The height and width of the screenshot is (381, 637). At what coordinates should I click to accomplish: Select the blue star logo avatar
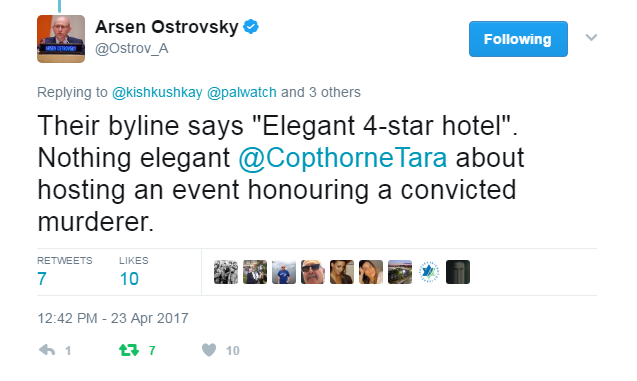coord(429,272)
